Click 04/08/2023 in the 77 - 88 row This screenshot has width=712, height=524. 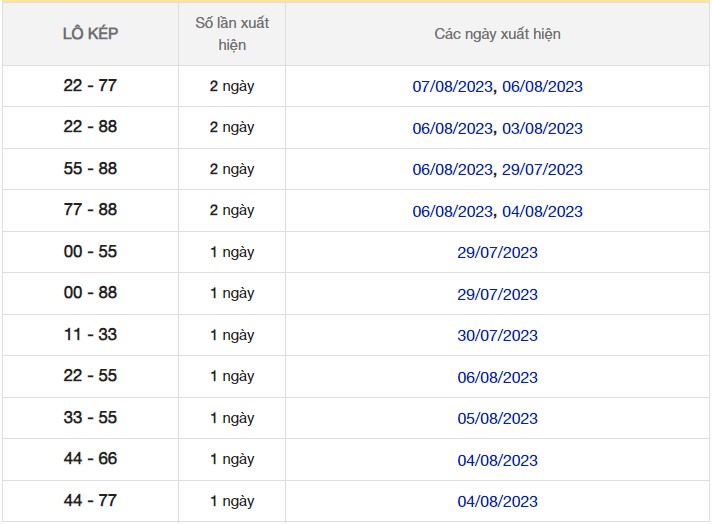tap(542, 212)
